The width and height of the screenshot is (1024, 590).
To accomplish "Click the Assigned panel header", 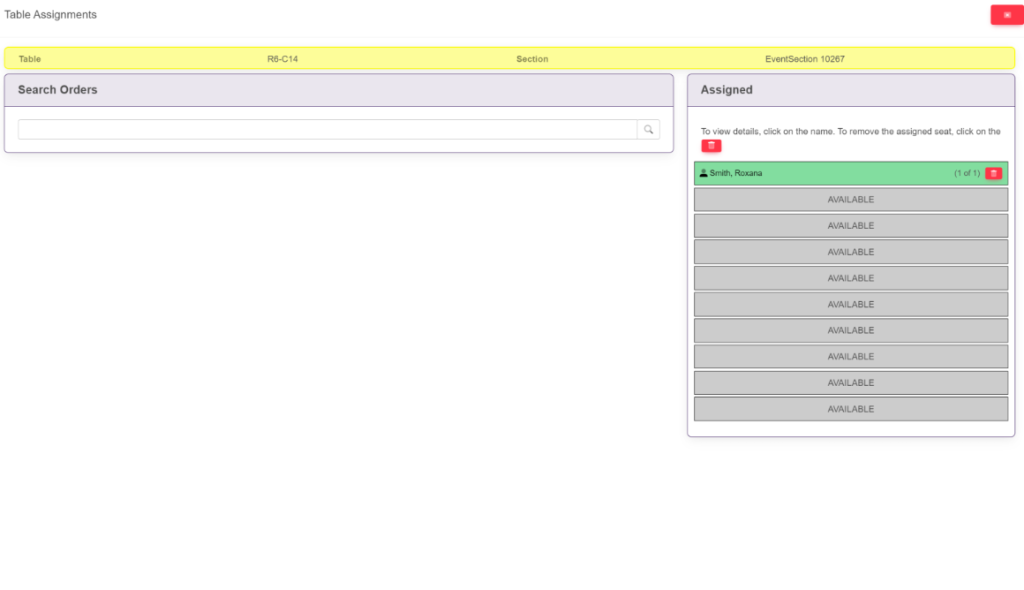I will click(x=727, y=90).
